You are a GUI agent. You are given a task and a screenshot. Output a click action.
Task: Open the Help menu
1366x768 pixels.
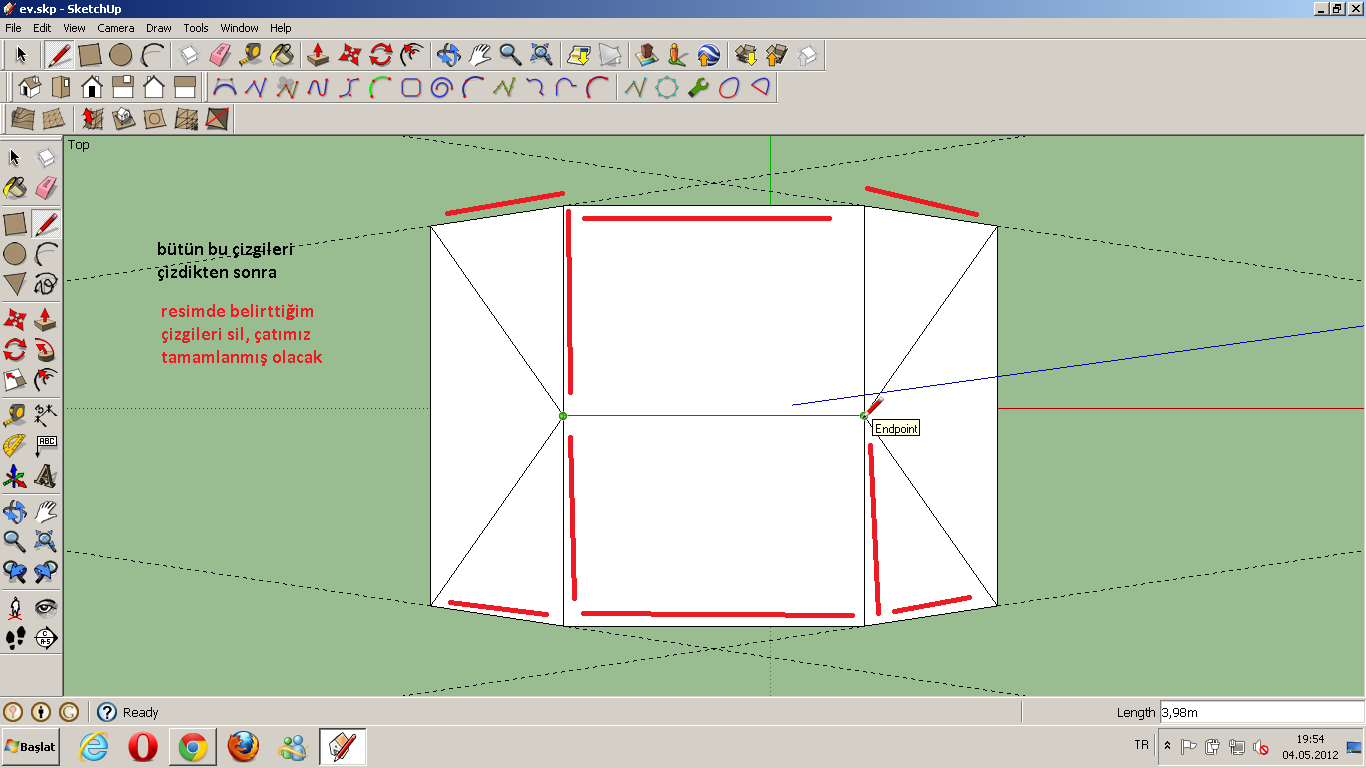coord(281,28)
